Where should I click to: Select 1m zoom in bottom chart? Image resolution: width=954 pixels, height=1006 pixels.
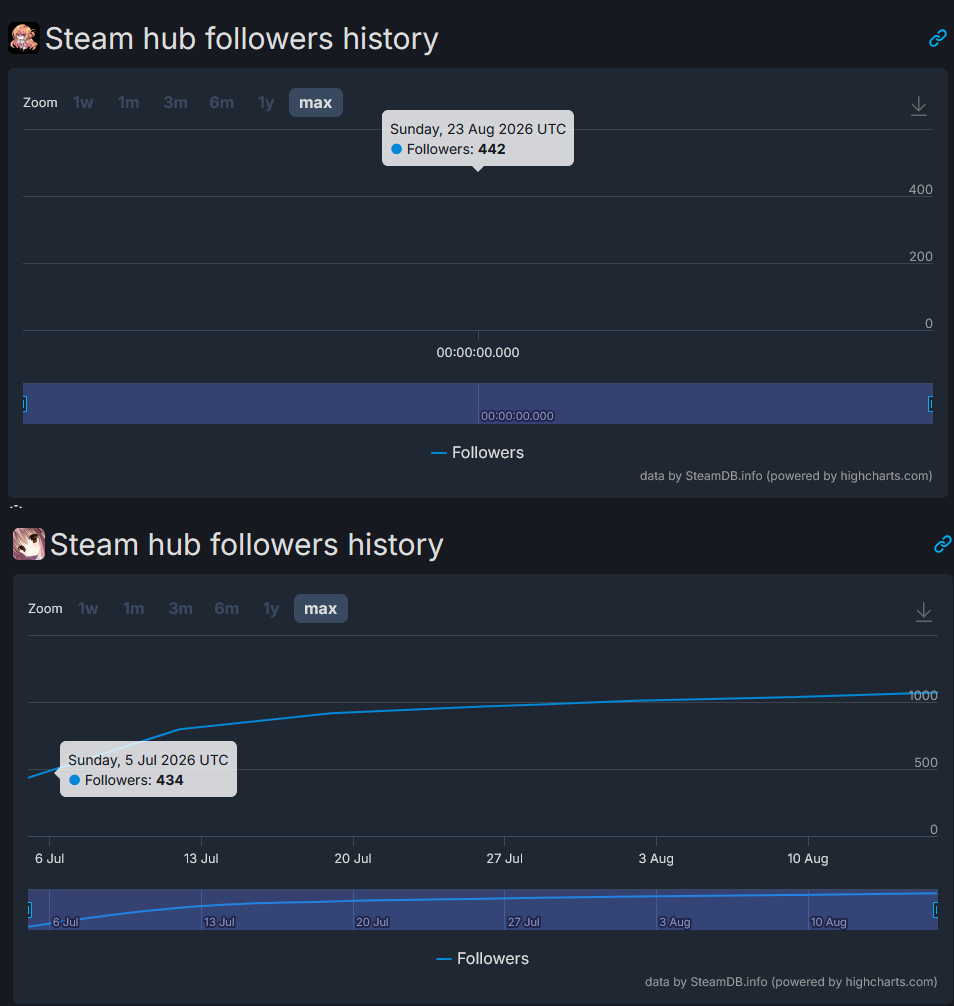tap(133, 608)
